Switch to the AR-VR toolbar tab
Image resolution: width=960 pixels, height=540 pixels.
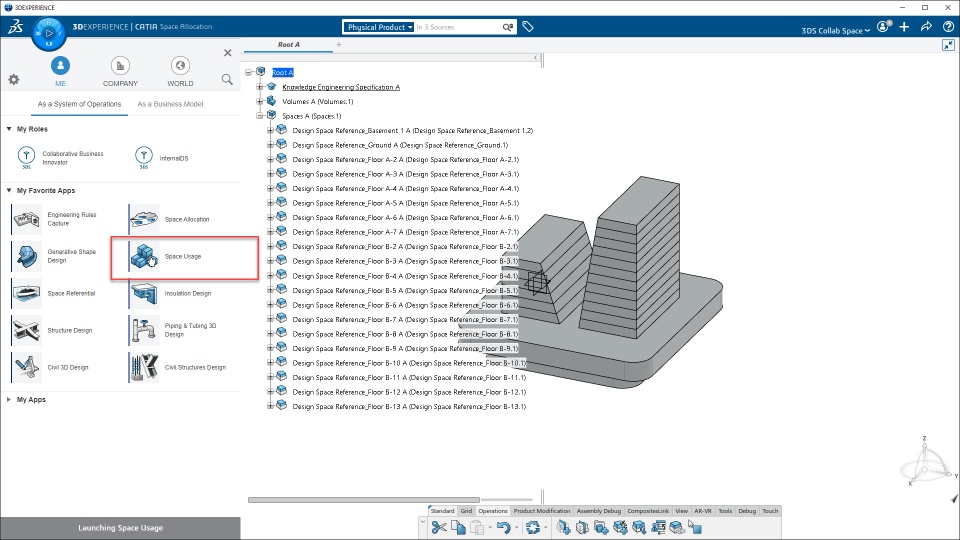click(x=703, y=511)
